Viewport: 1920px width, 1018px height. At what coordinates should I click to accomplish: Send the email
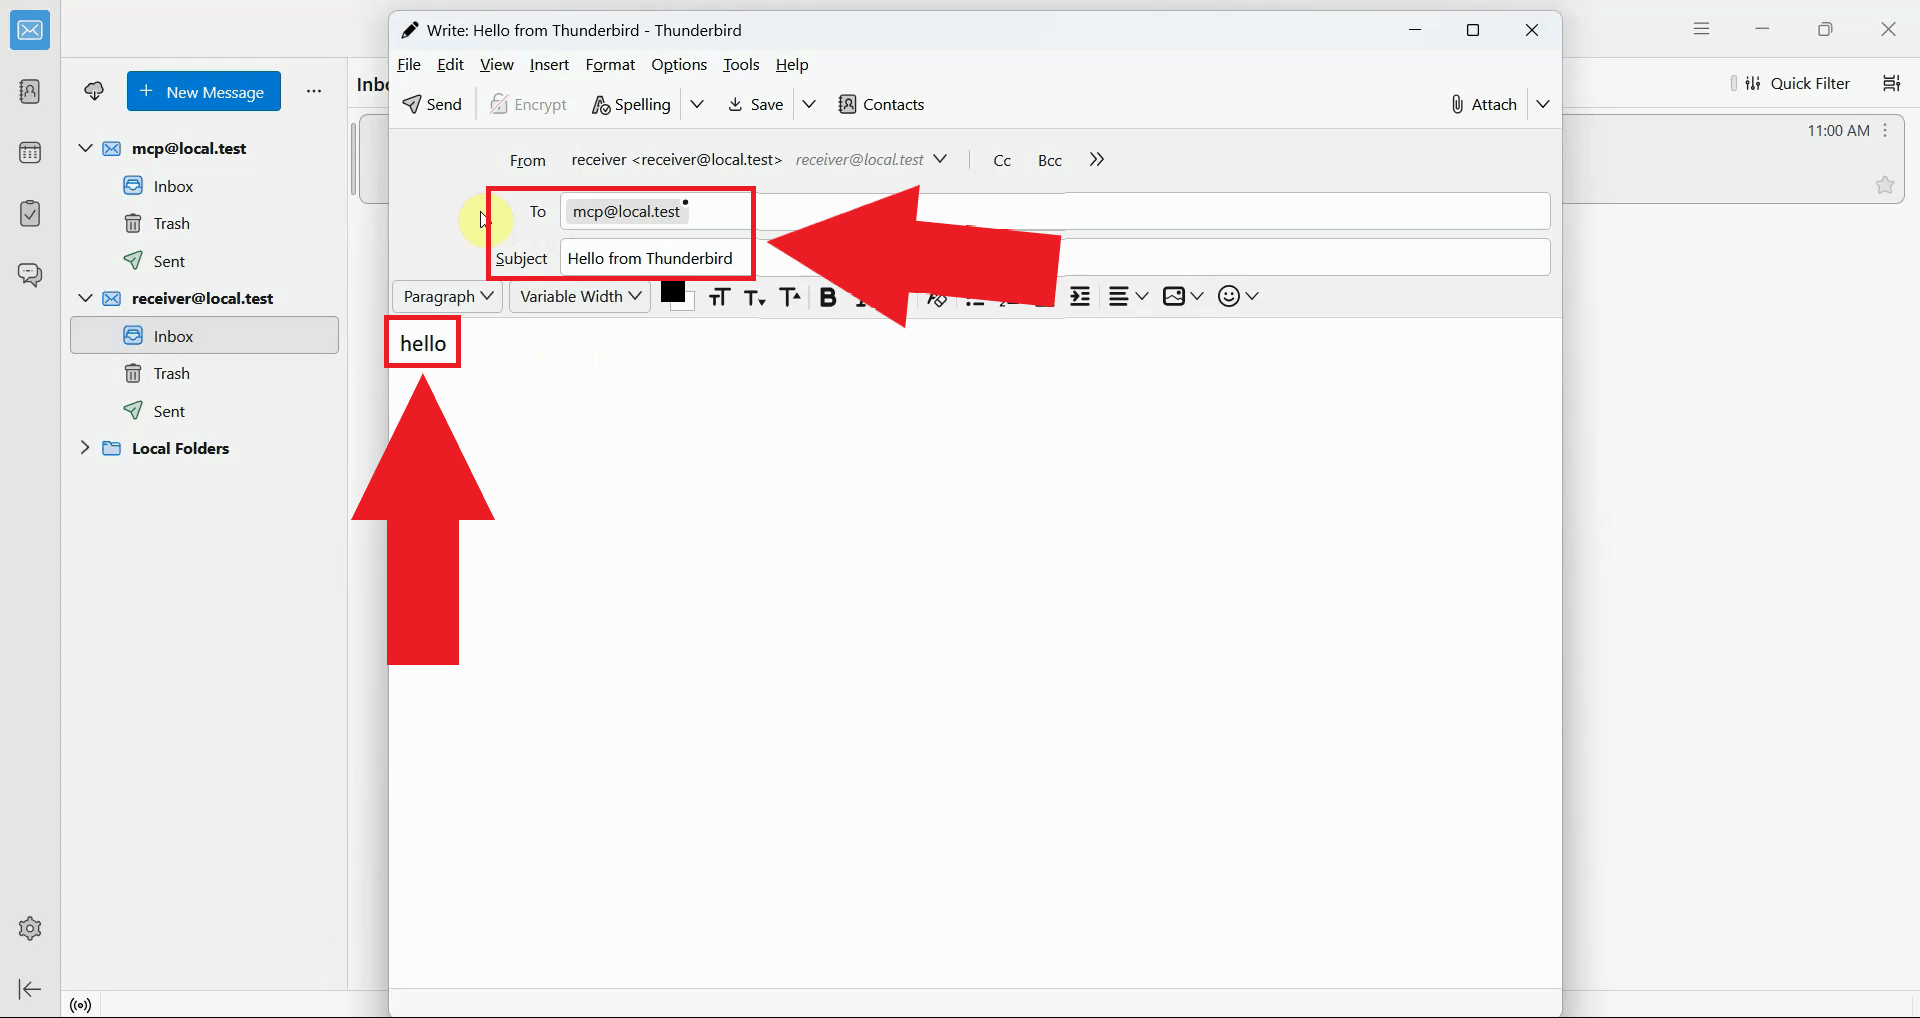[431, 104]
